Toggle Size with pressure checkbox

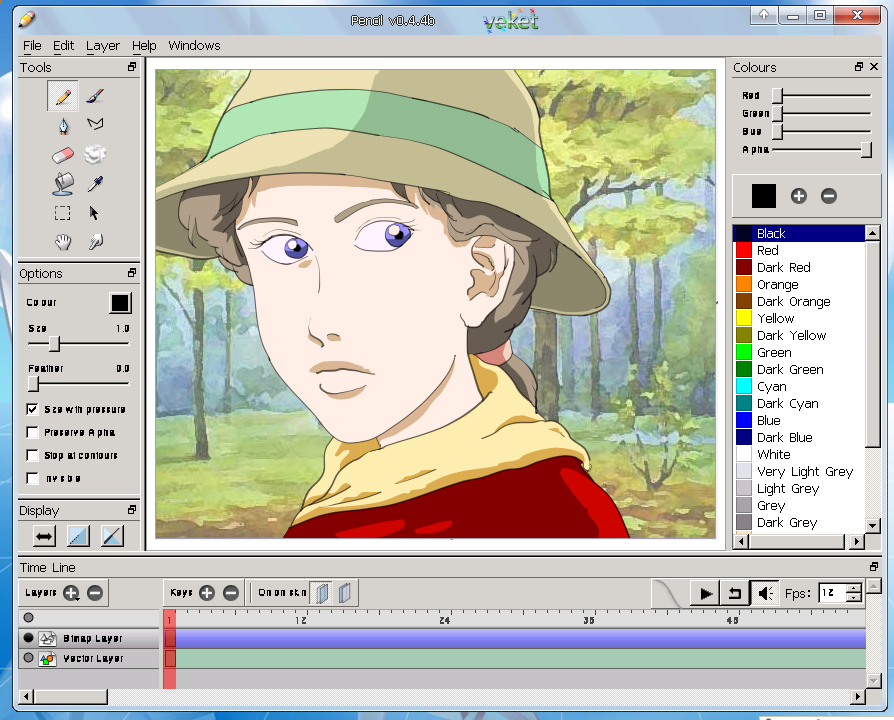point(32,409)
